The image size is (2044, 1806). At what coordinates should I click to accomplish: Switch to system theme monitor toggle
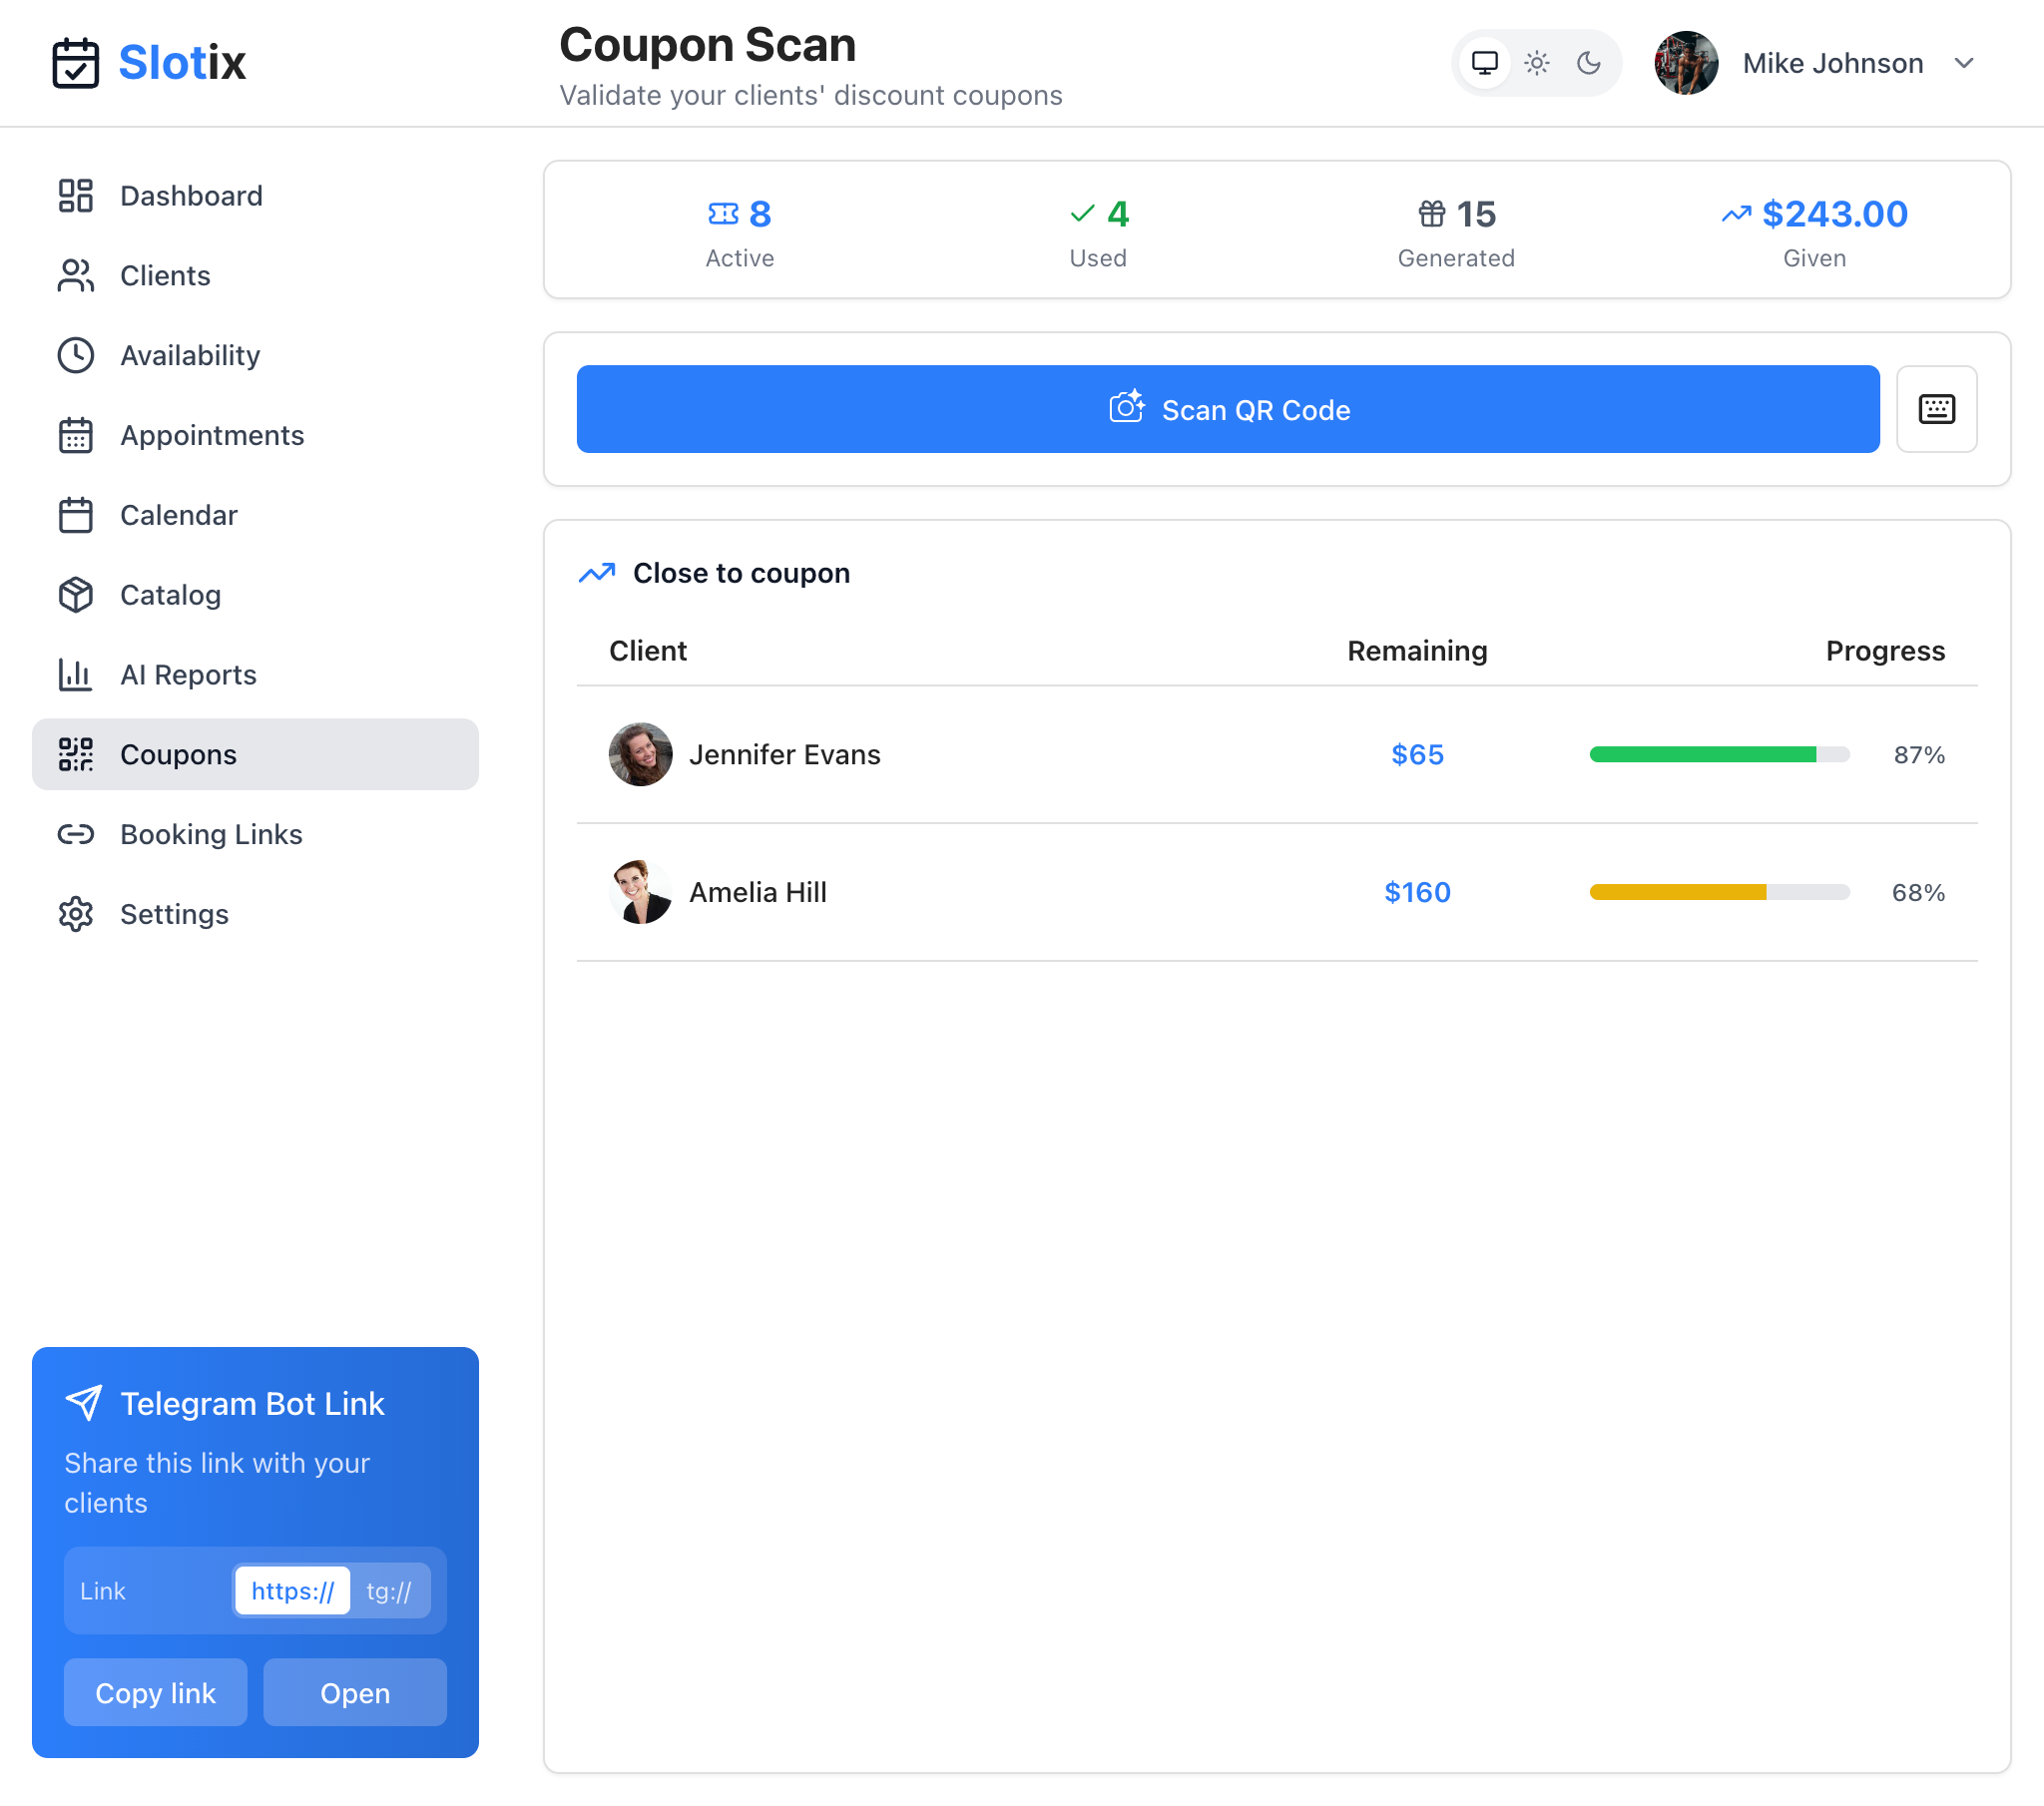(1484, 63)
